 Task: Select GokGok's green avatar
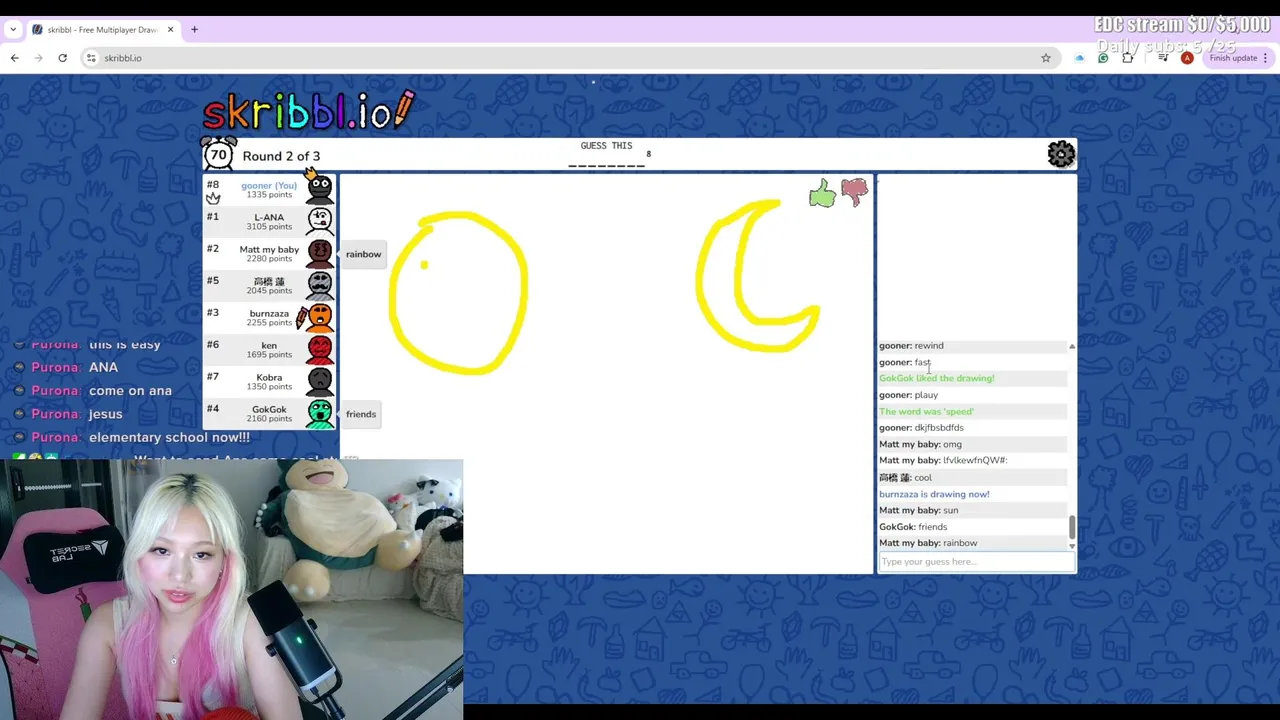pyautogui.click(x=319, y=413)
